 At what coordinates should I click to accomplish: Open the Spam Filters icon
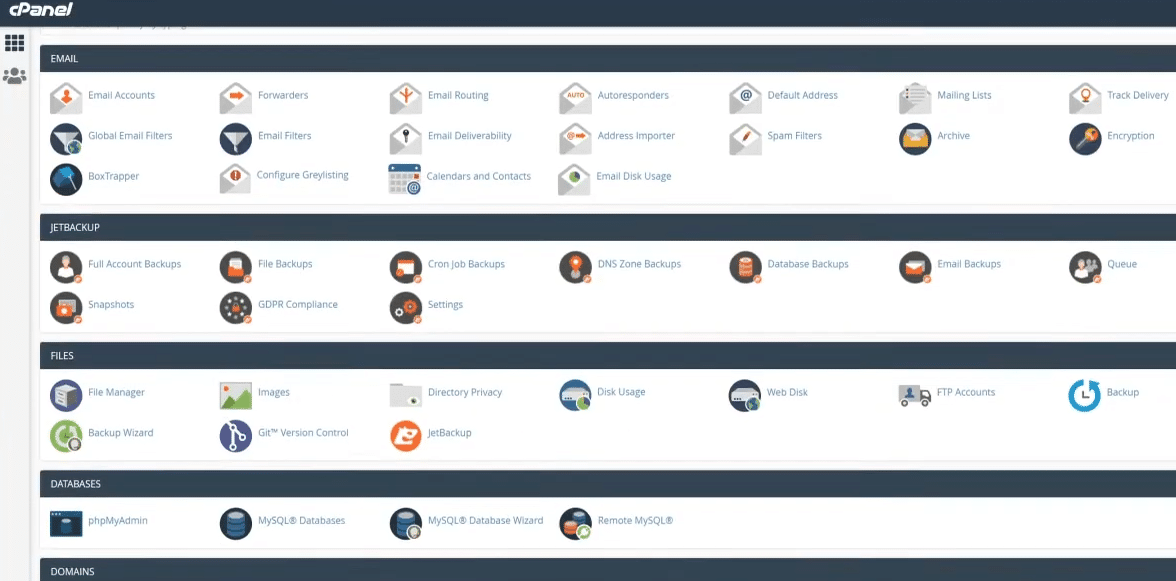(746, 139)
